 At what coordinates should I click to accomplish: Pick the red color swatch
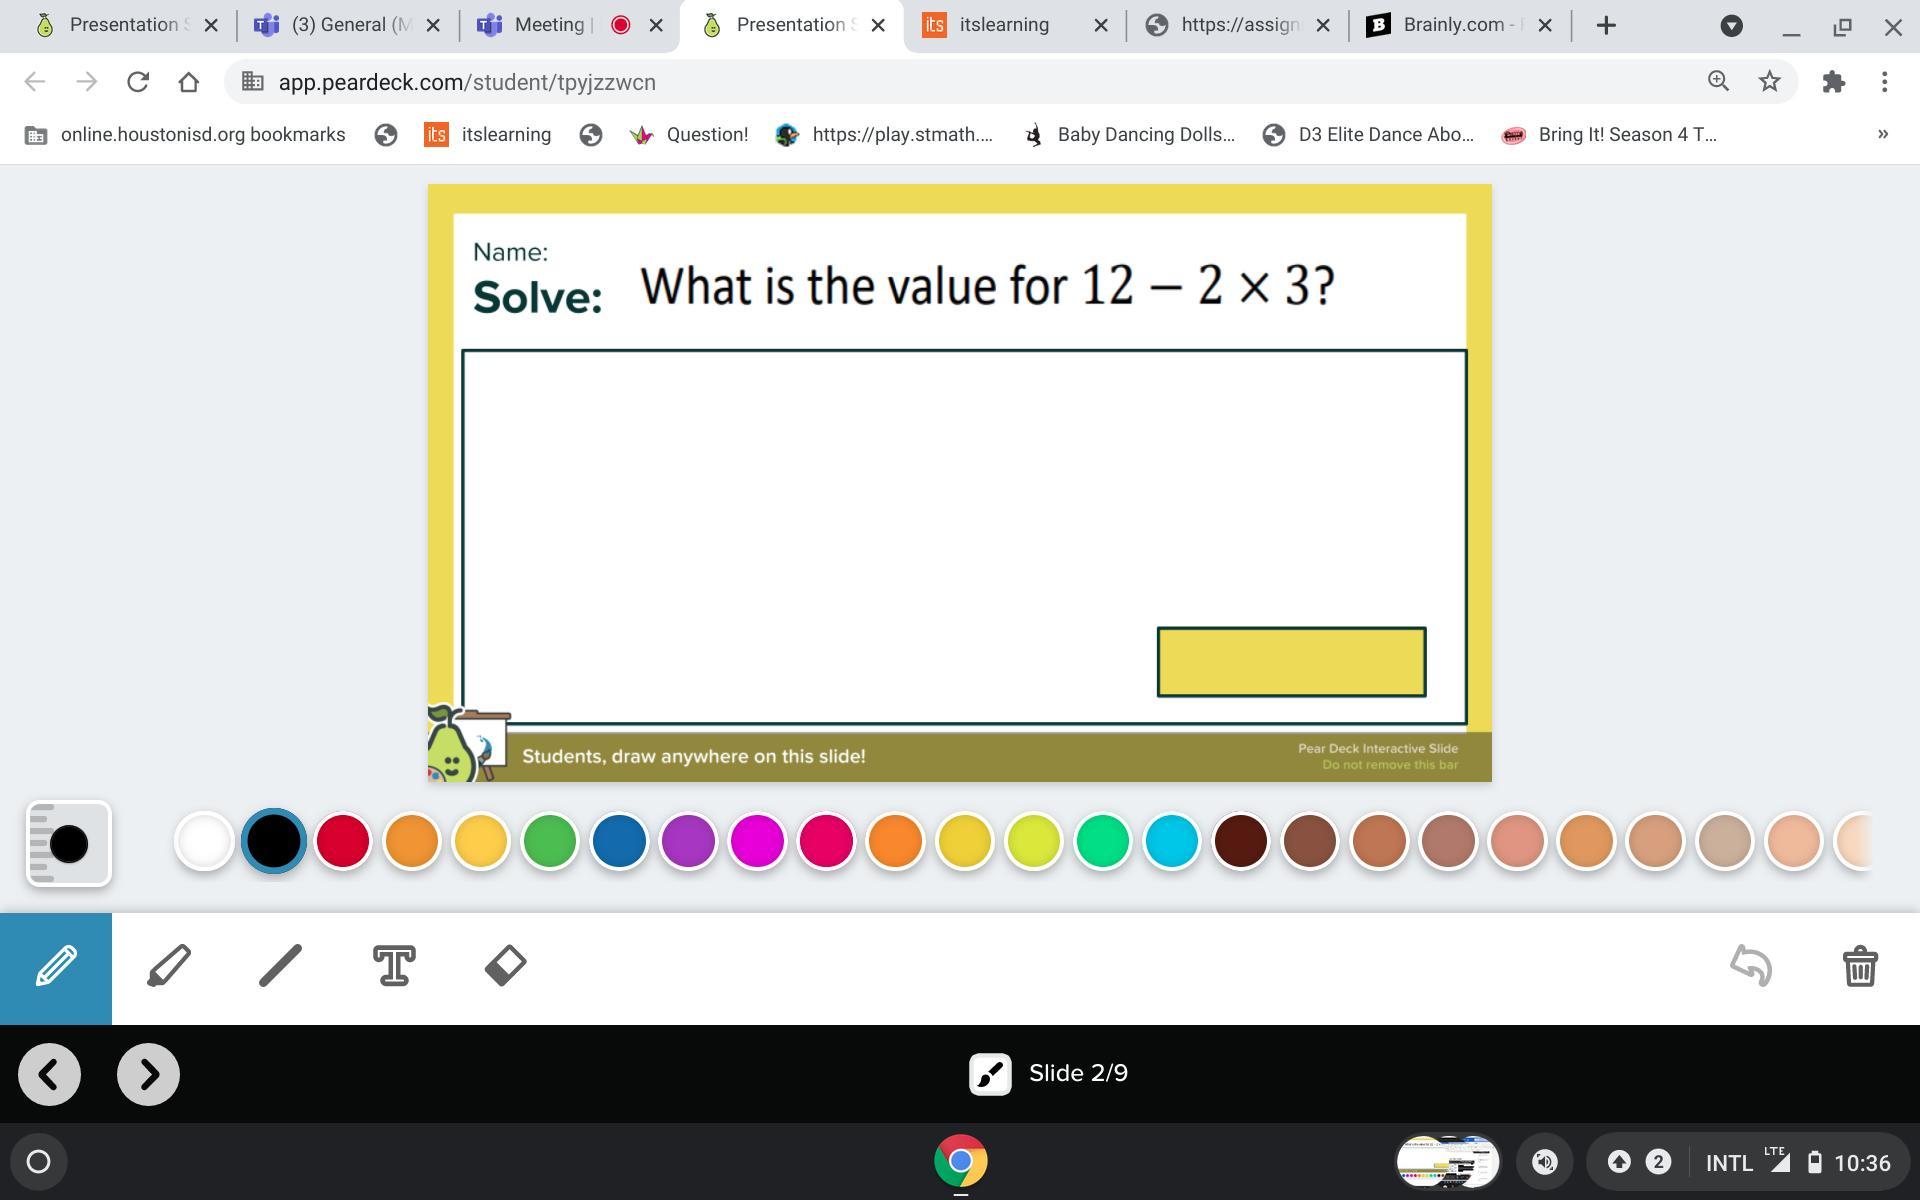click(343, 841)
